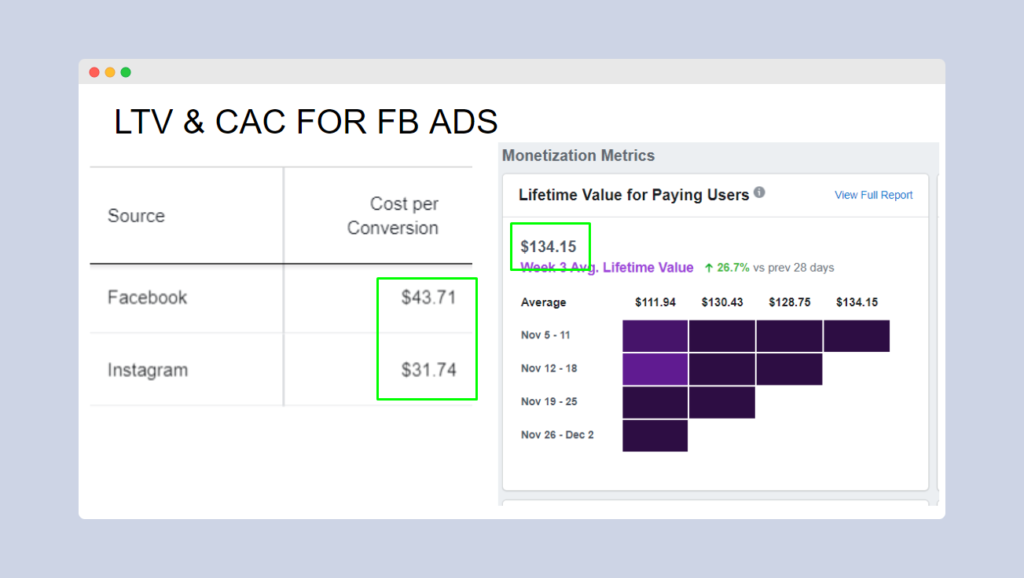Click the $111.94 average value
Viewport: 1024px width, 578px height.
655,302
